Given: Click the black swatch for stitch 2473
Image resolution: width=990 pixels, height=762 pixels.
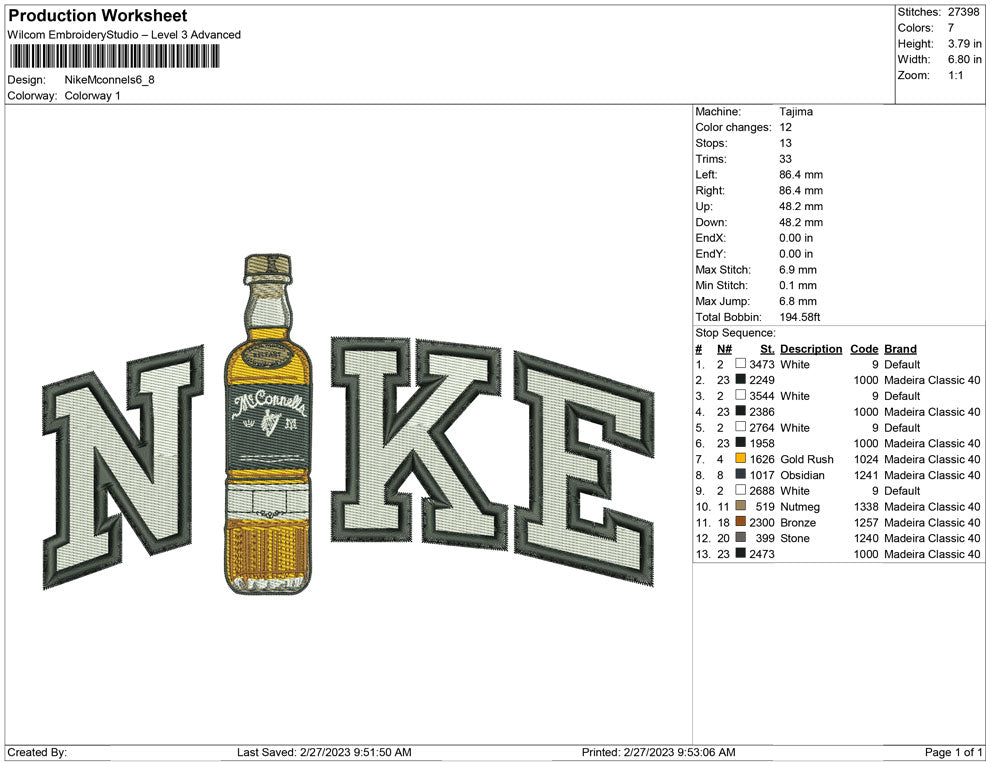Looking at the screenshot, I should tap(741, 553).
